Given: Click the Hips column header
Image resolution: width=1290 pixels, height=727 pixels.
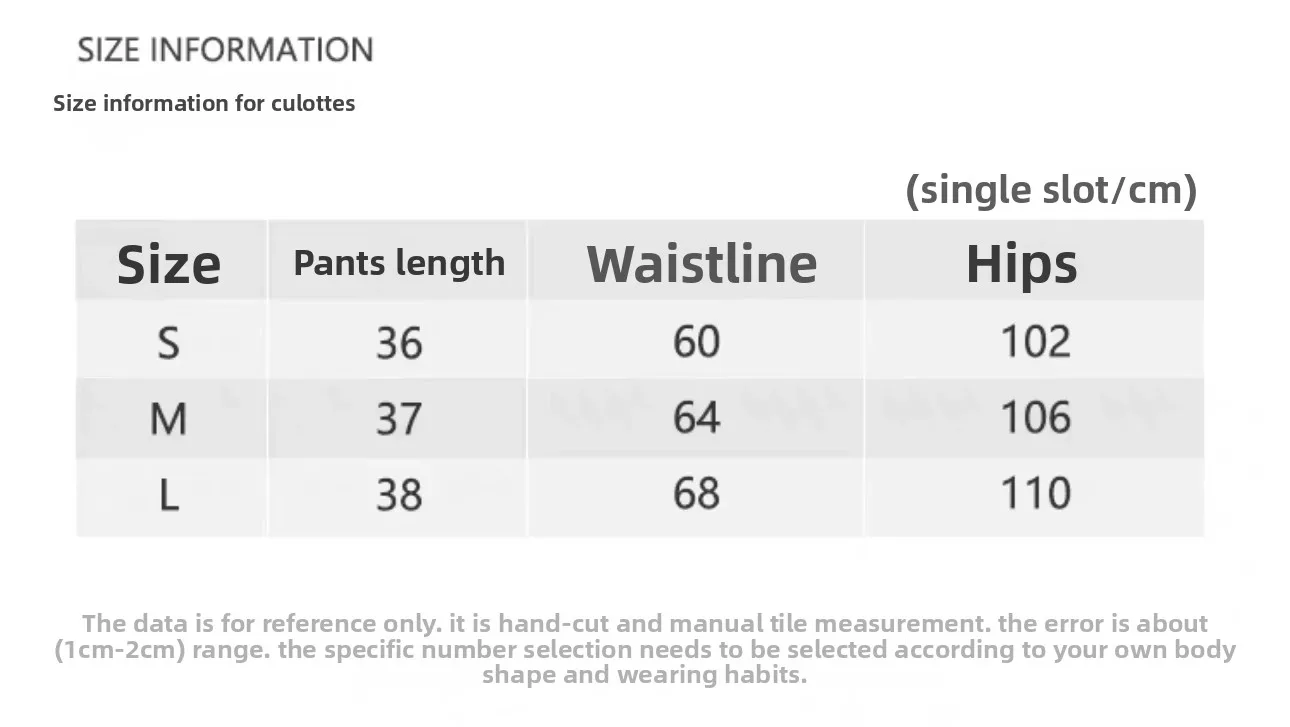Looking at the screenshot, I should click(1022, 264).
